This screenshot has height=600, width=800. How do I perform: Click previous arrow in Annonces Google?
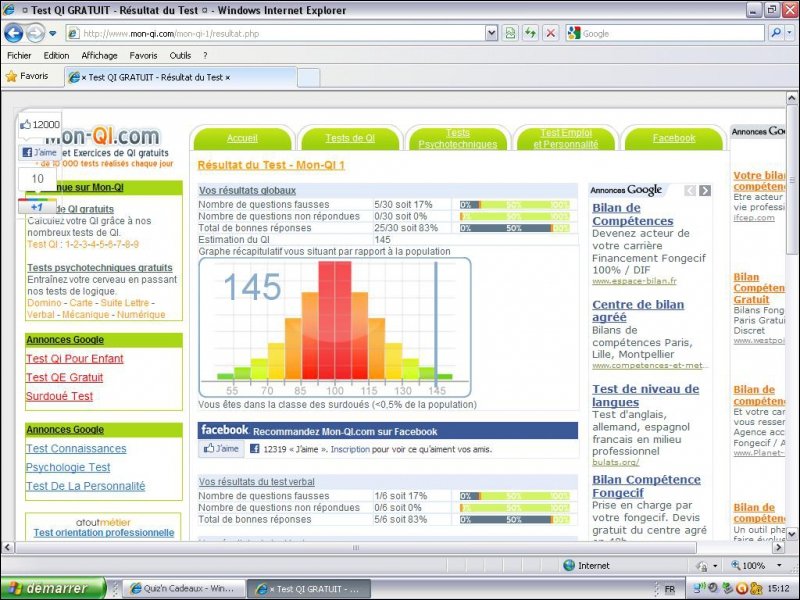point(690,190)
